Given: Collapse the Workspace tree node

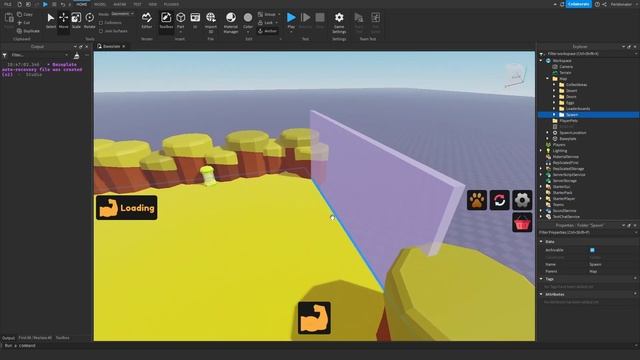Looking at the screenshot, I should 542,60.
